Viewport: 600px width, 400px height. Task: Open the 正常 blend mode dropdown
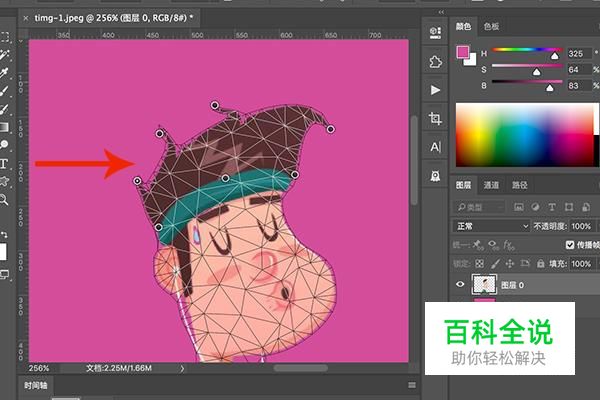pos(492,226)
